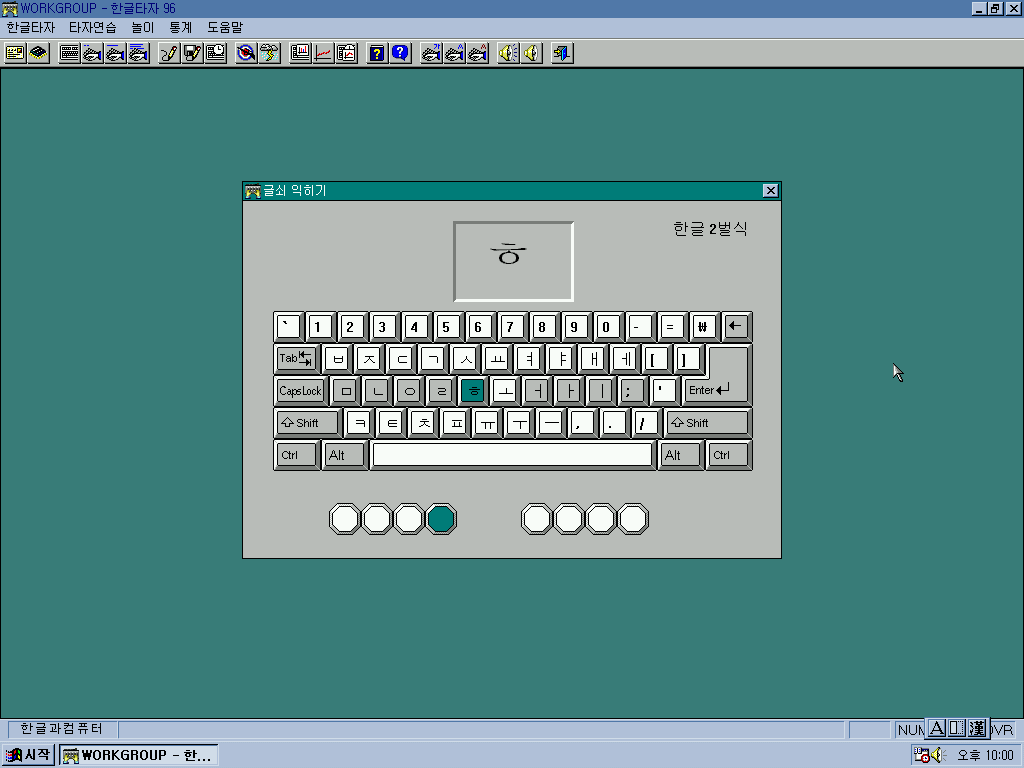Click the highlighted green finger indicator
Image resolution: width=1024 pixels, height=768 pixels.
coord(441,519)
